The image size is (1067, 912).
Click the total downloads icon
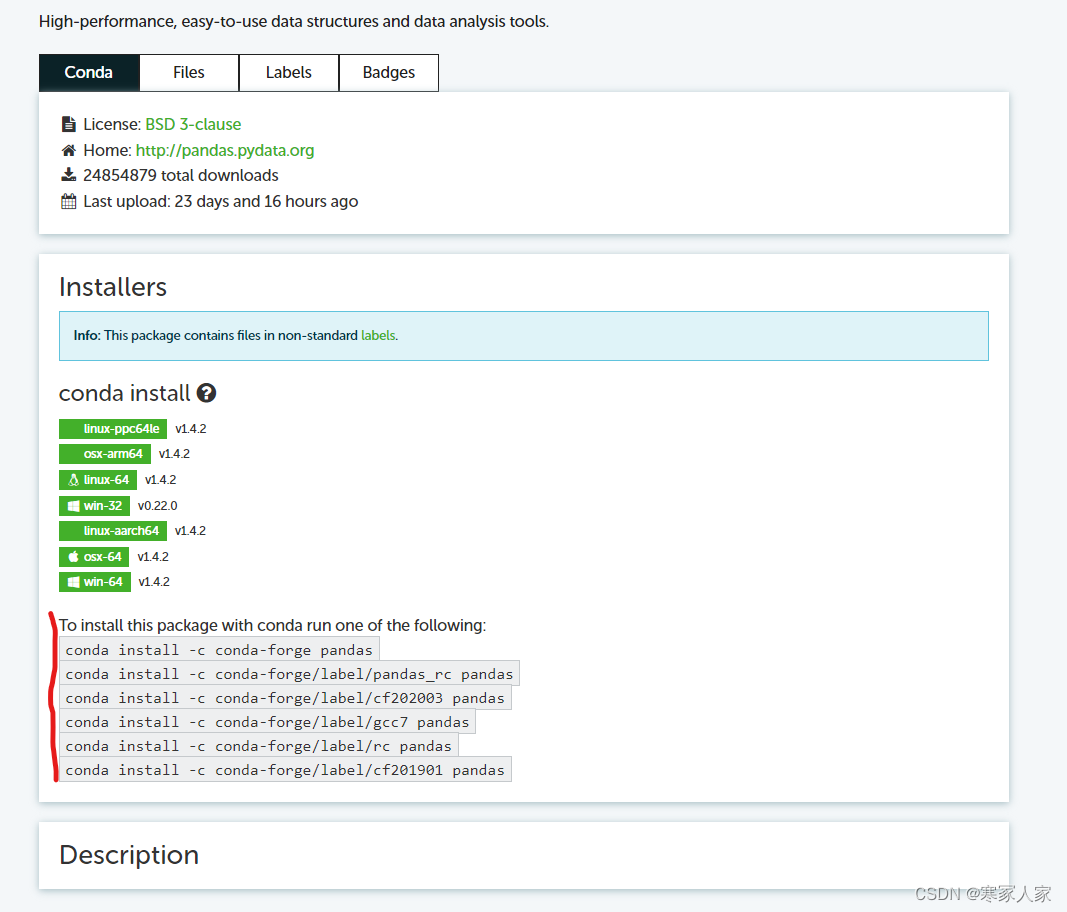coord(68,175)
